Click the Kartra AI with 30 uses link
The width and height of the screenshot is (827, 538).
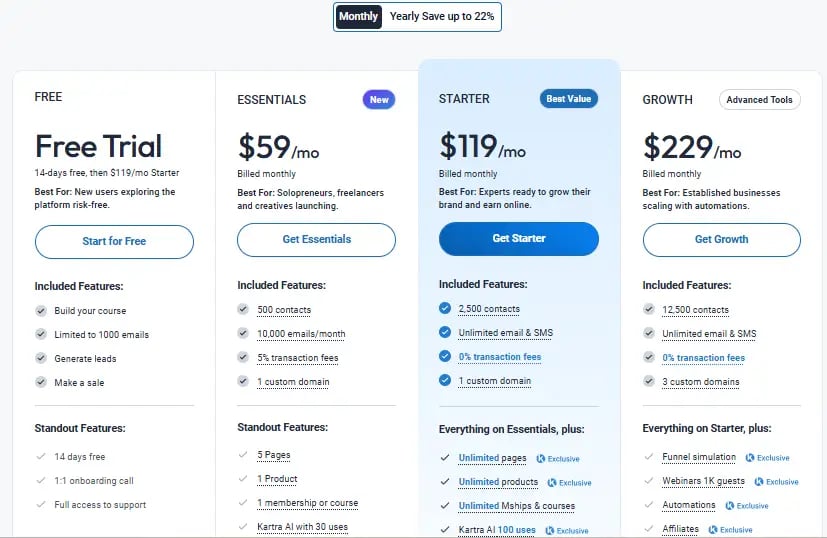[302, 527]
